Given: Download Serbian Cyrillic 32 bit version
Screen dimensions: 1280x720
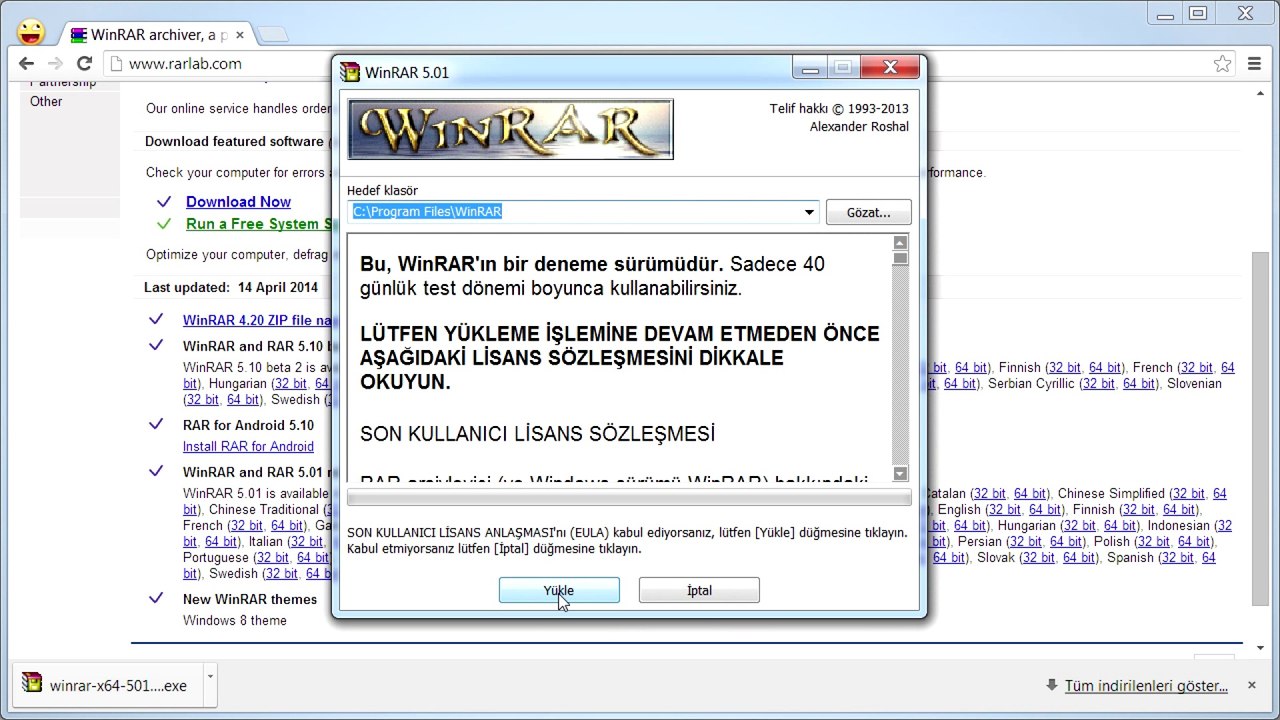Looking at the screenshot, I should [1097, 384].
